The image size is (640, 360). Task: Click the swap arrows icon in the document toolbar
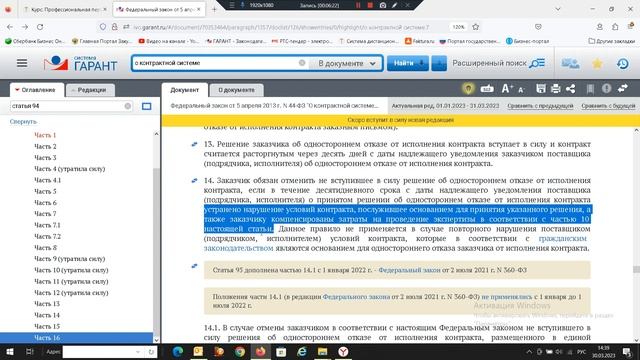tap(623, 88)
